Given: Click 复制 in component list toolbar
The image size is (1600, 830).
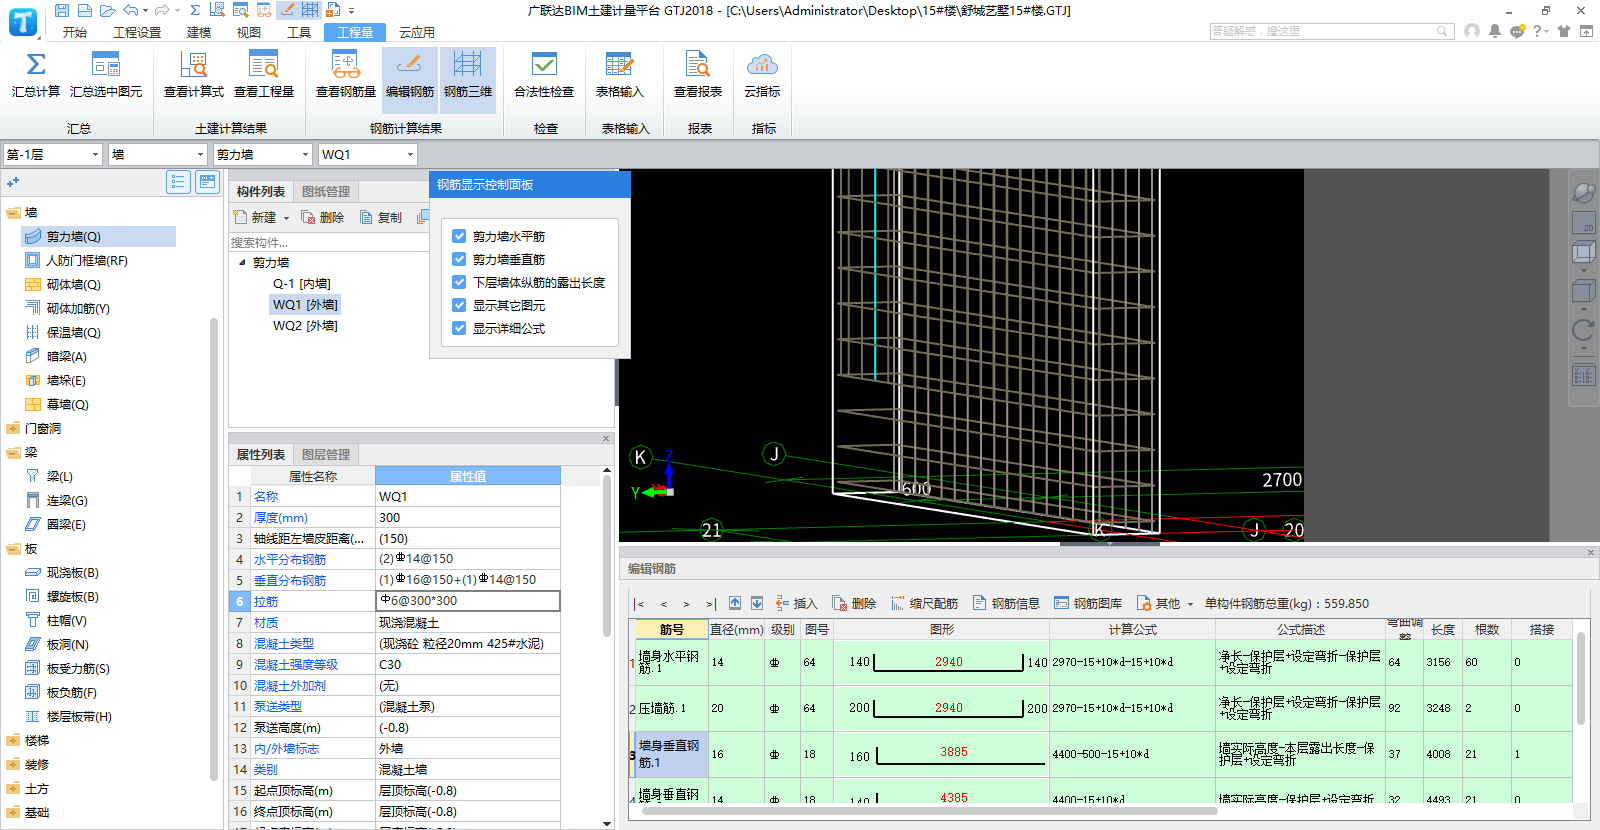Looking at the screenshot, I should click(381, 217).
